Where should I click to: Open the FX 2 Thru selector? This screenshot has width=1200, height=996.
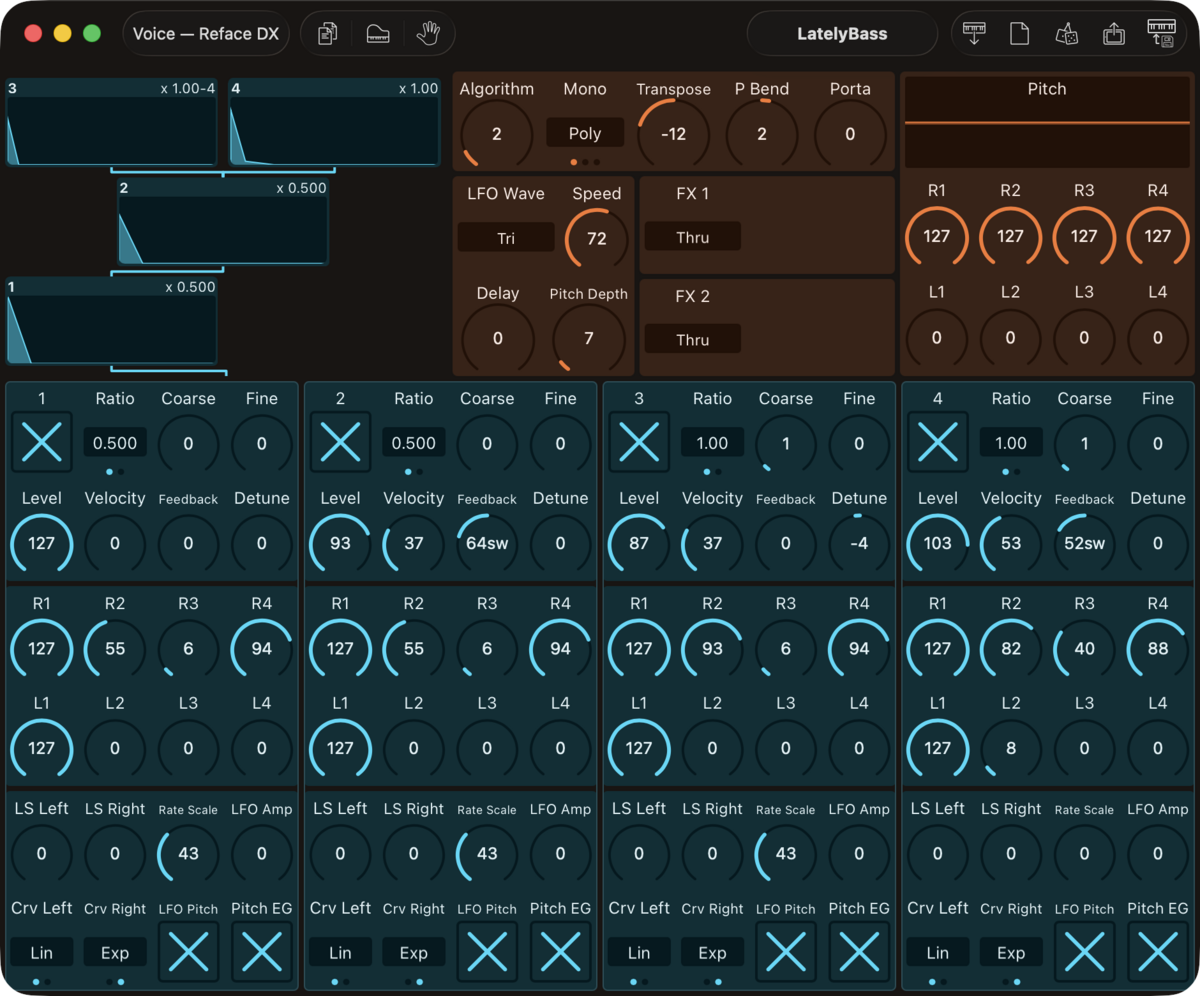[693, 339]
